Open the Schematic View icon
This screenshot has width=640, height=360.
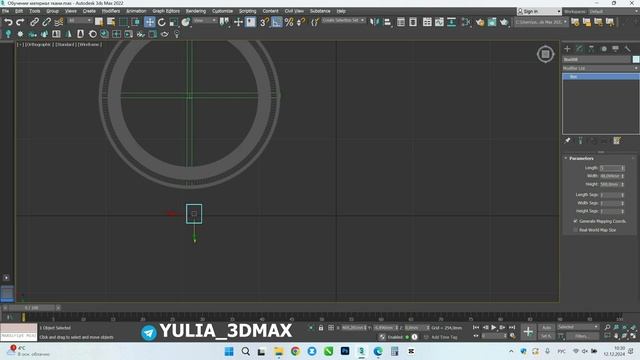(451, 22)
